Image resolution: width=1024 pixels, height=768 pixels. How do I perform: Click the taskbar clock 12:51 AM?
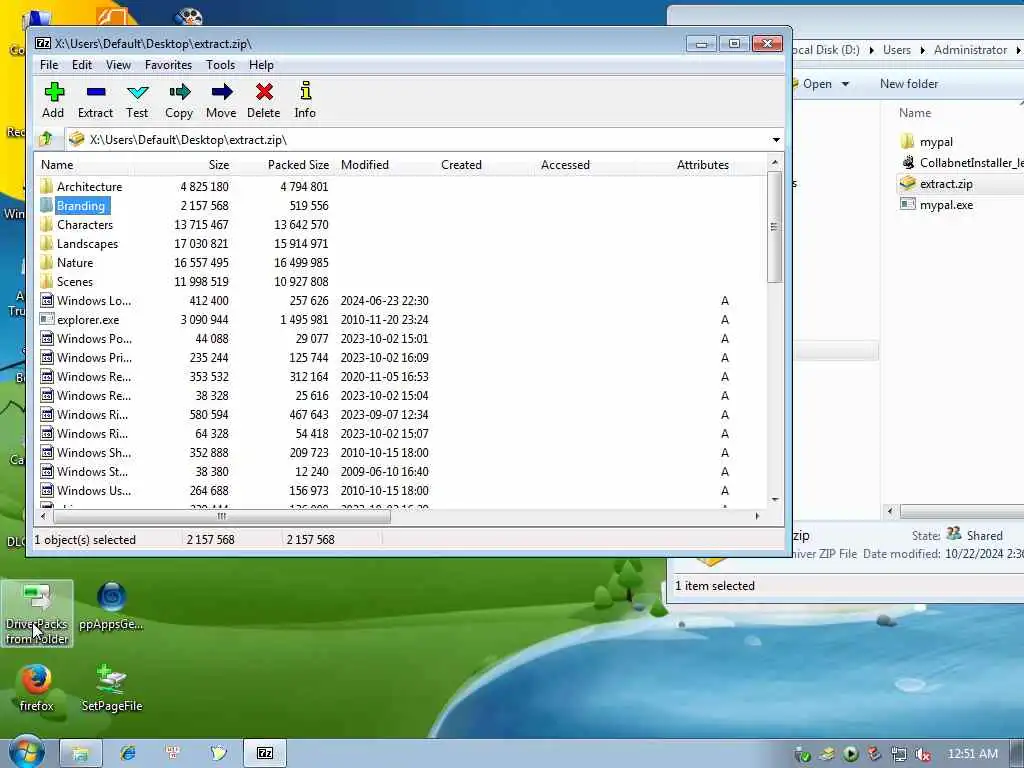tap(972, 754)
